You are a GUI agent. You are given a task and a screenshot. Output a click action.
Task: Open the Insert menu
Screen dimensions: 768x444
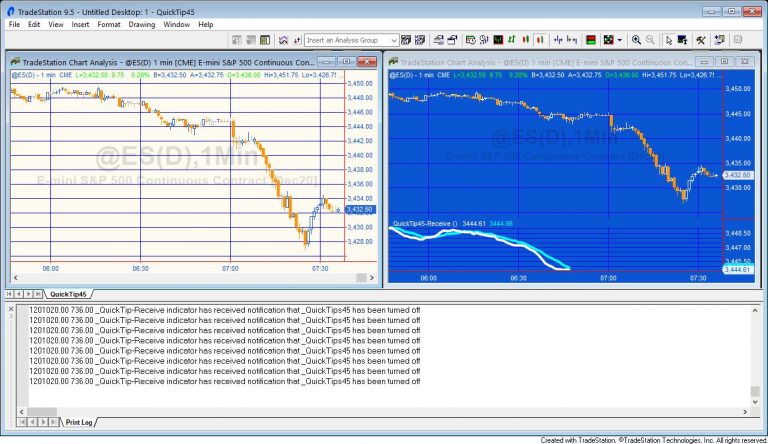pyautogui.click(x=80, y=24)
